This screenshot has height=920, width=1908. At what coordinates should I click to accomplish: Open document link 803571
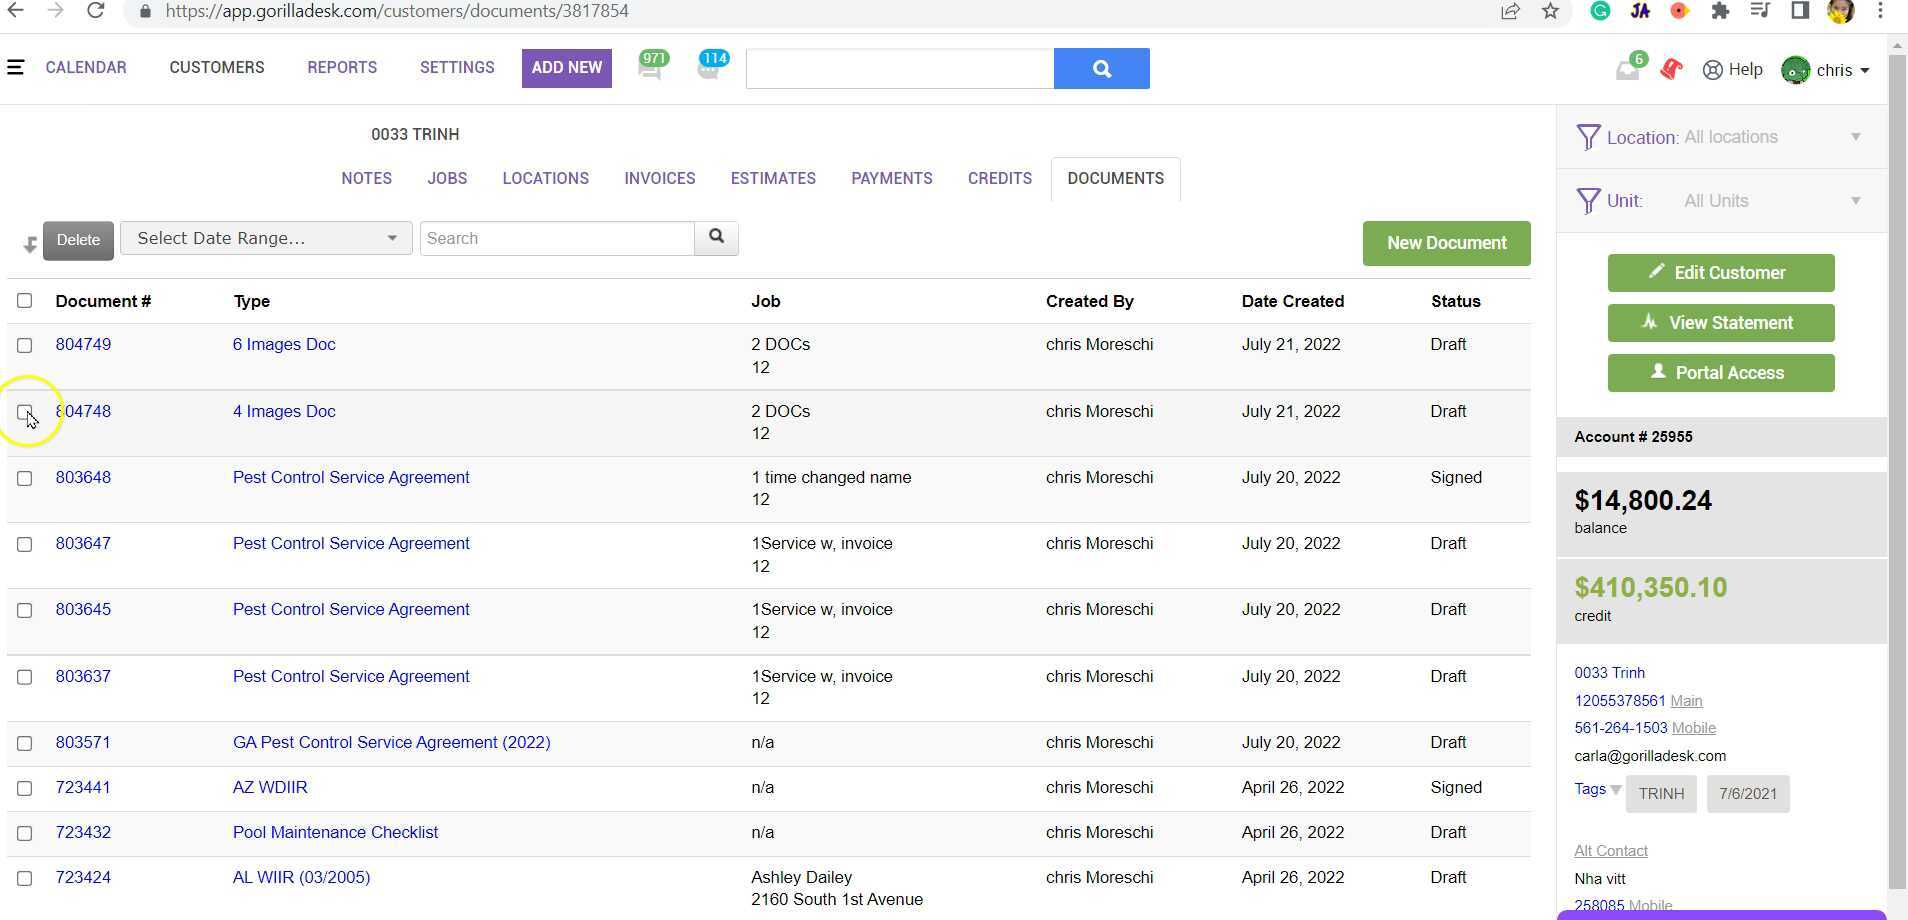point(83,743)
